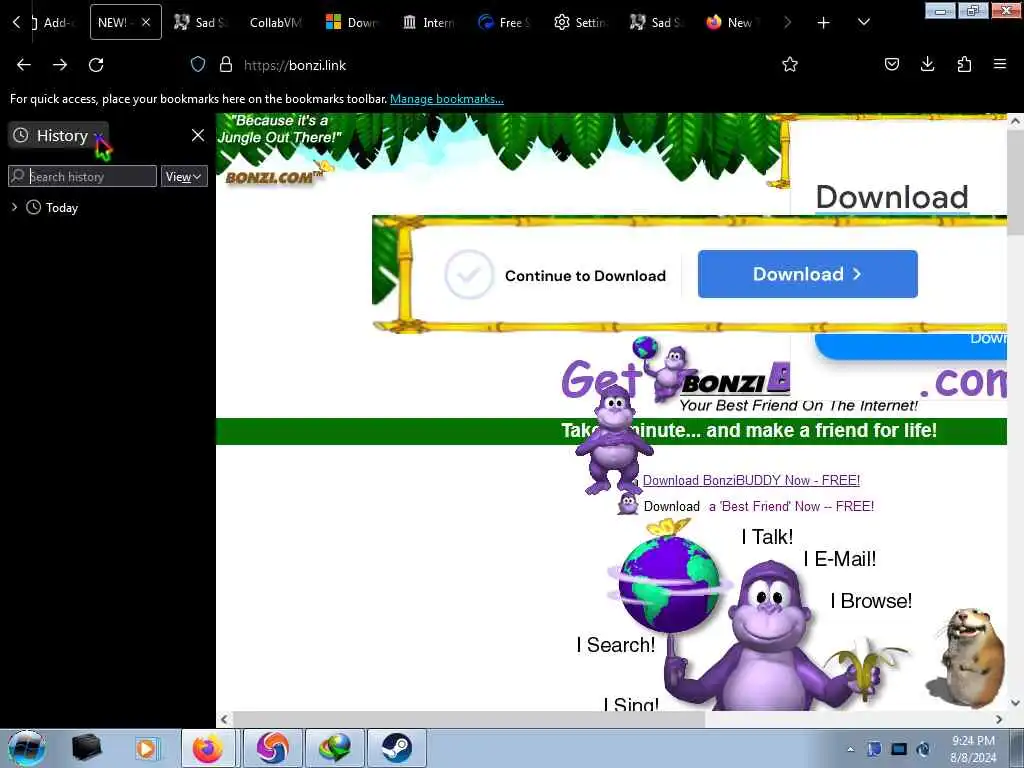
Task: Open the History sidebar switcher dropdown
Action: [x=59, y=135]
